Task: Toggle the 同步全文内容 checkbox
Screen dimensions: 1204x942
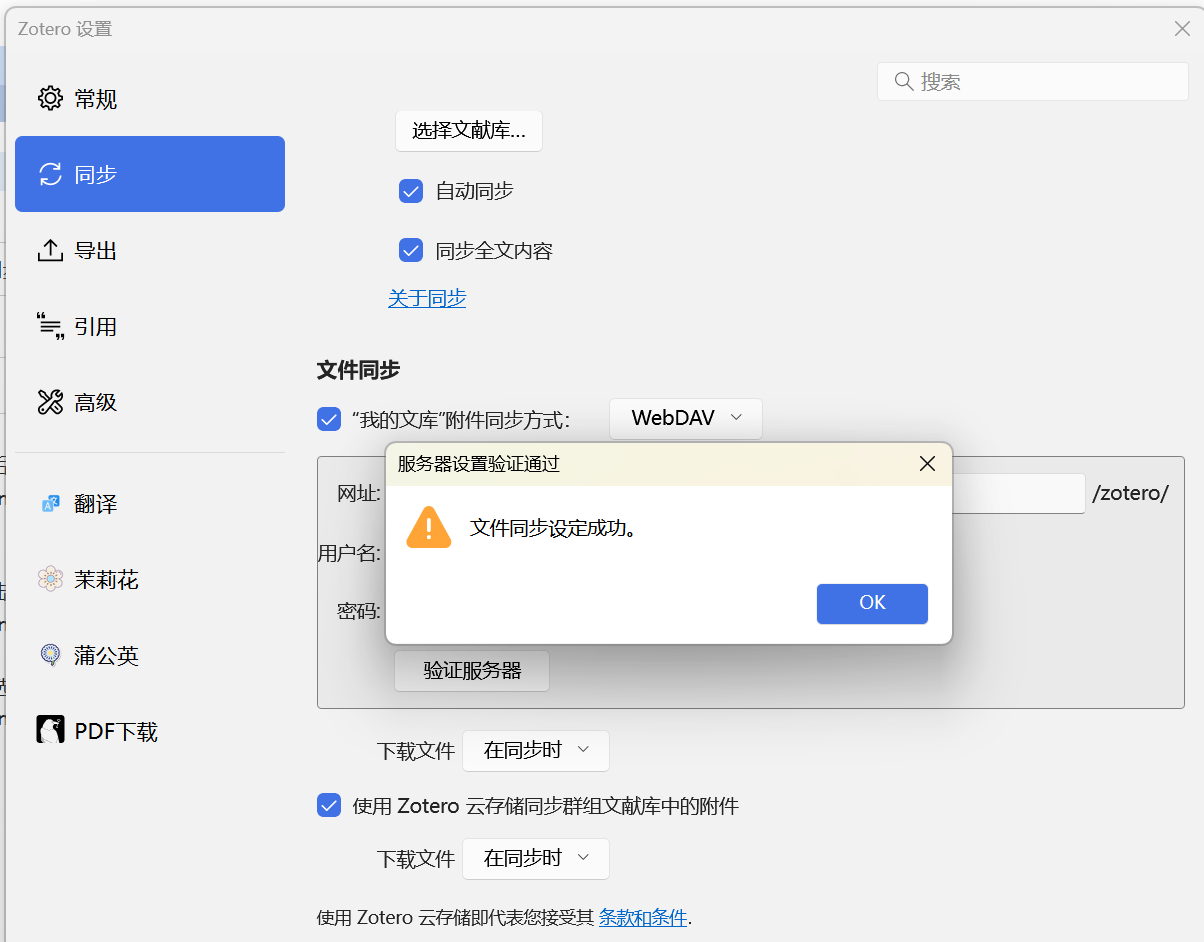Action: coord(411,250)
